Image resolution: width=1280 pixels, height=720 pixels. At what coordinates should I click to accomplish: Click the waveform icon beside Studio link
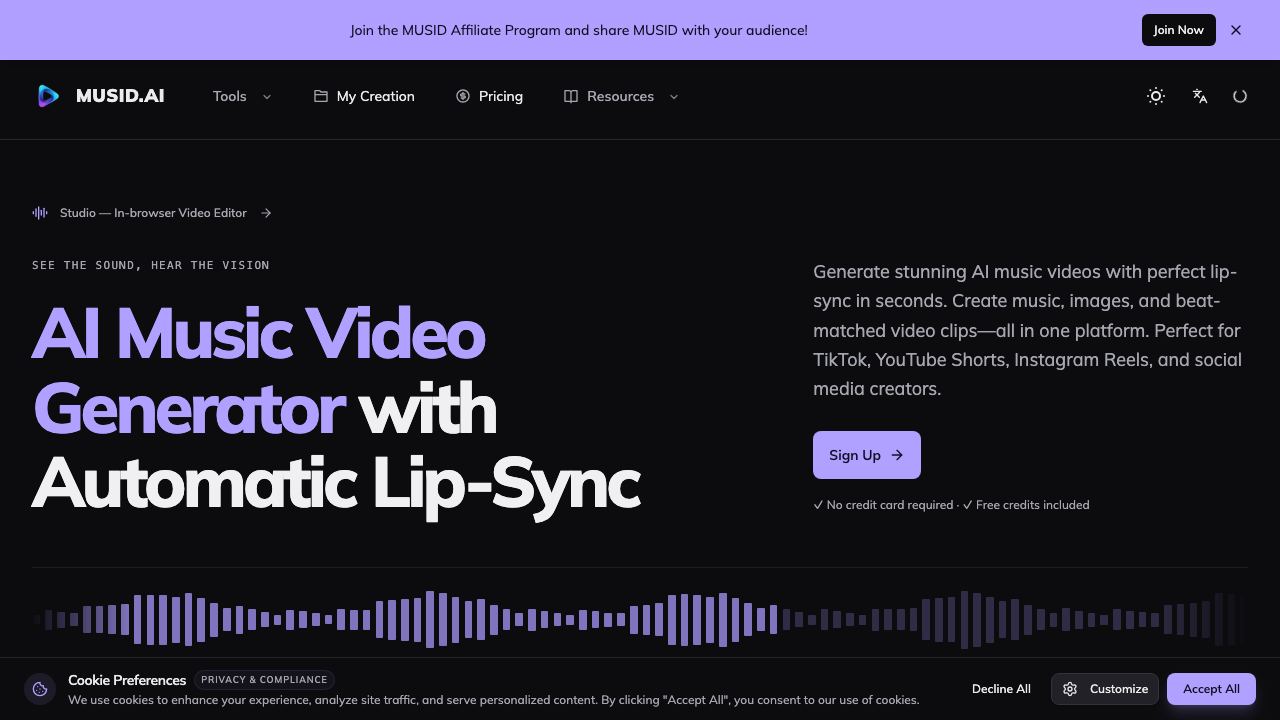click(x=40, y=213)
